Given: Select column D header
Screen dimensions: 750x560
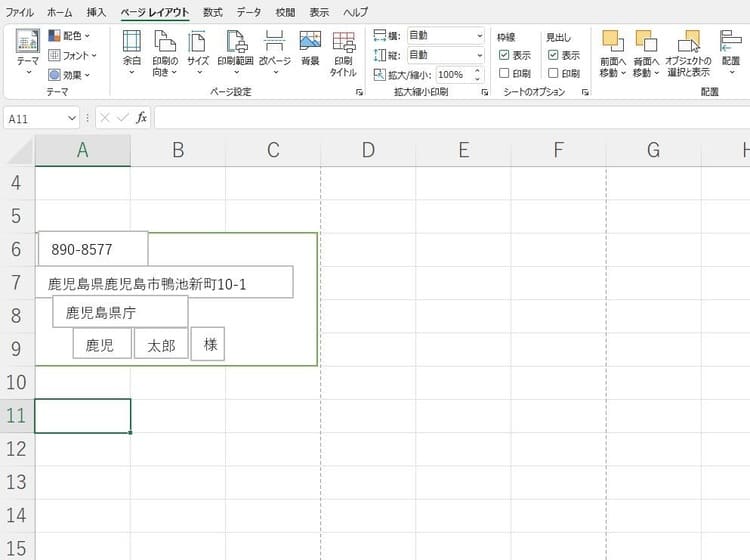Looking at the screenshot, I should click(x=368, y=150).
